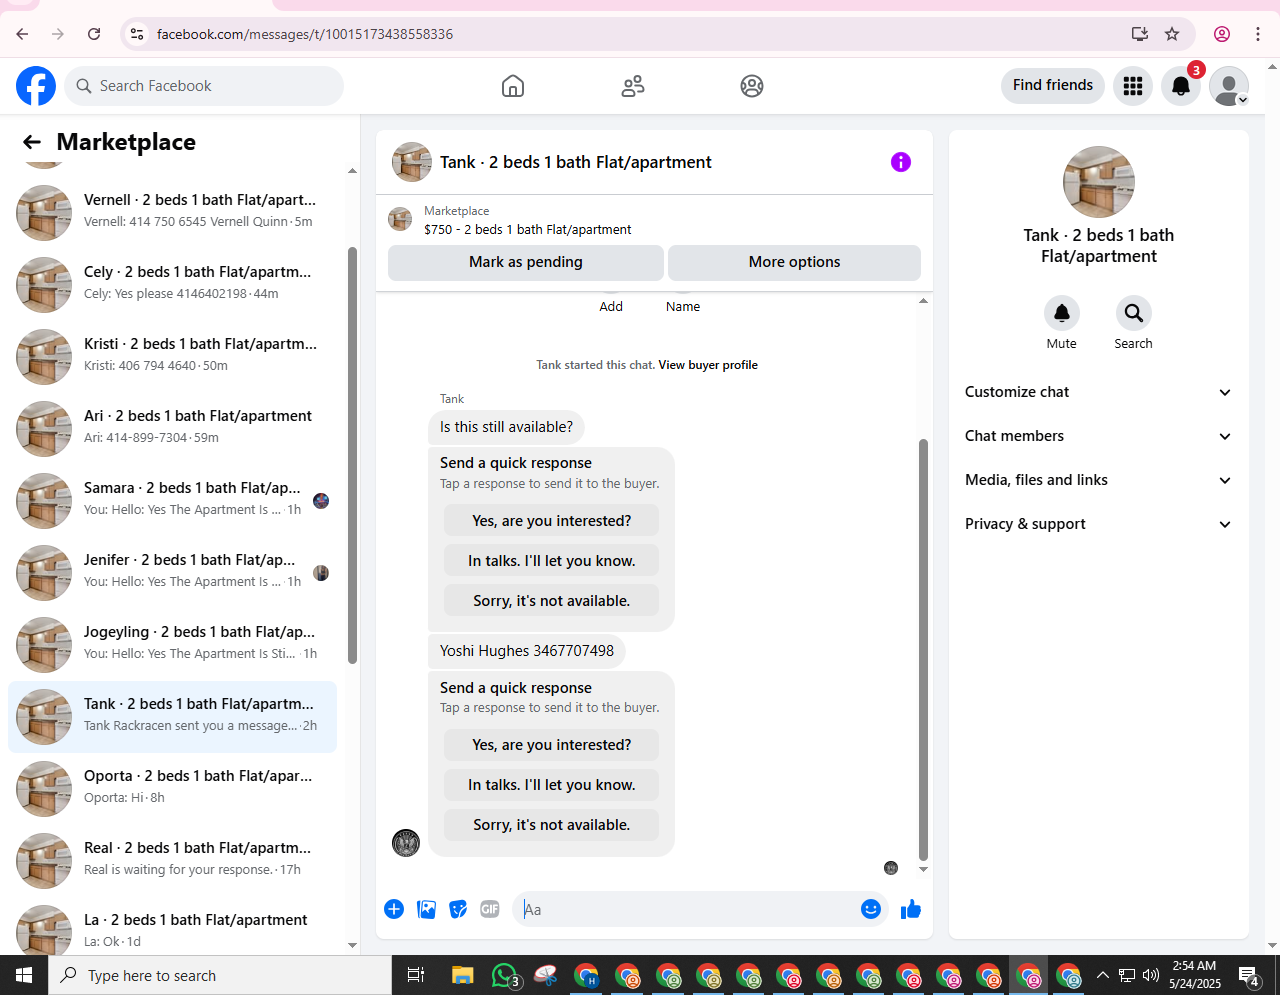Open the Real conversation awaiting response

click(x=172, y=860)
